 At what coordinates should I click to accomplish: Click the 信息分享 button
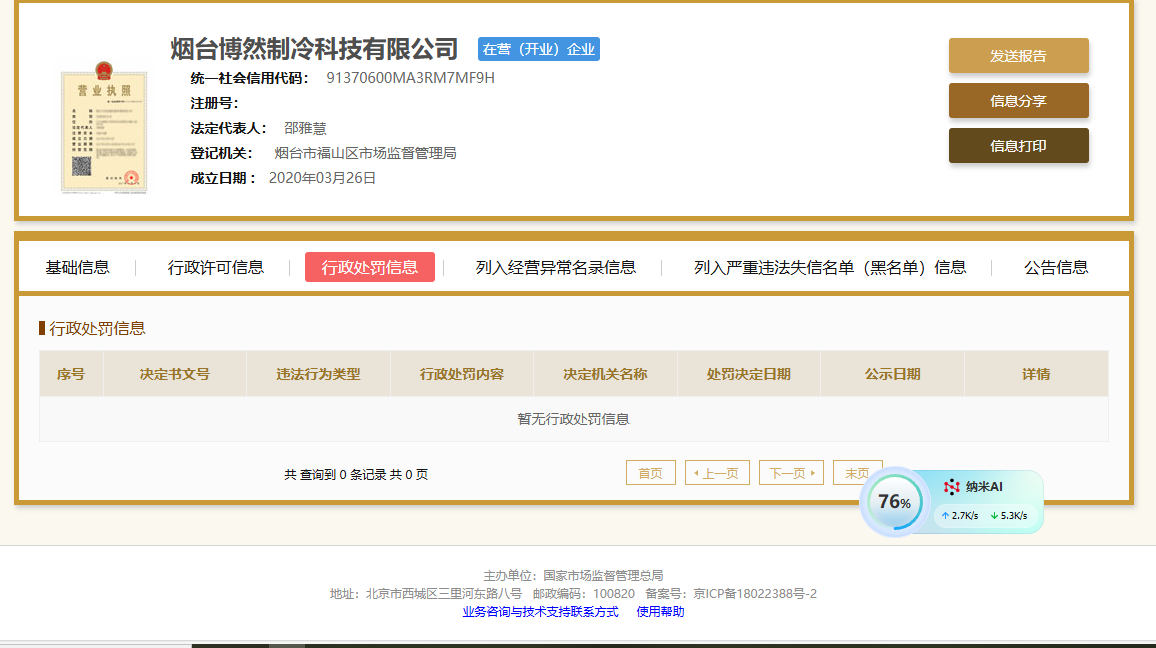(1018, 101)
